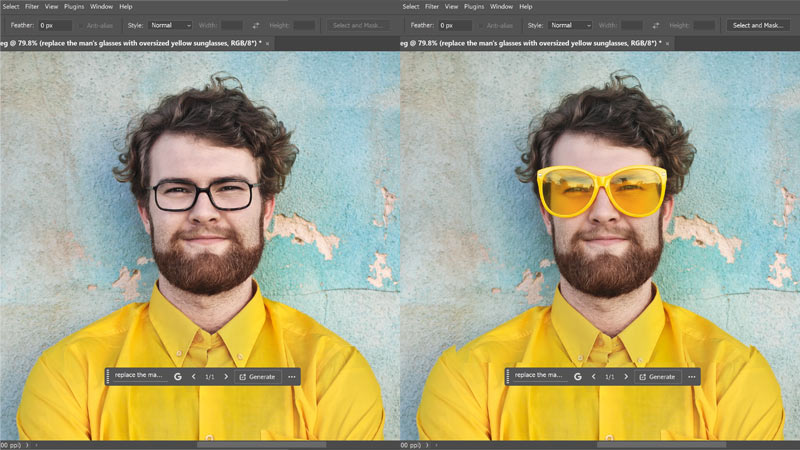The width and height of the screenshot is (800, 450).
Task: Toggle Anti-alias checkbox in right window
Action: pyautogui.click(x=481, y=26)
